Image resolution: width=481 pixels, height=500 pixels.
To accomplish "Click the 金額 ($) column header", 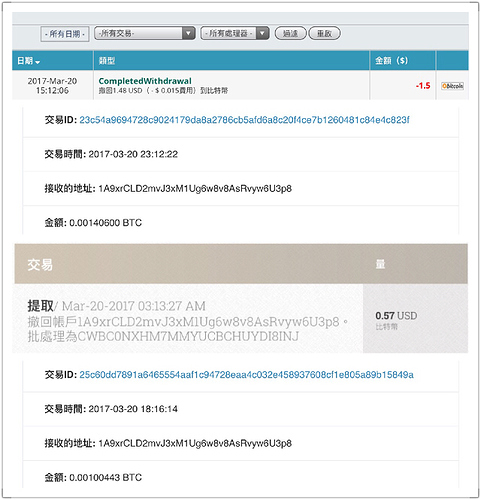I will click(x=391, y=60).
